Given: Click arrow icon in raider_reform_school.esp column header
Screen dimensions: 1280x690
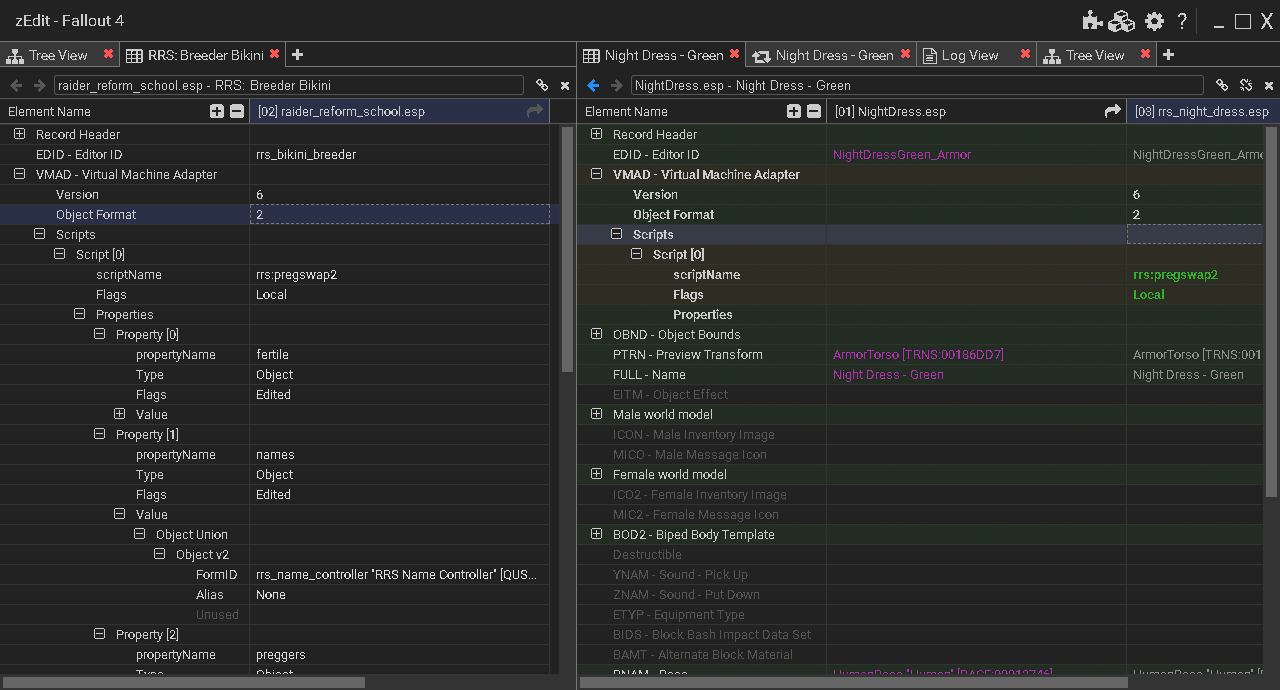Looking at the screenshot, I should click(x=535, y=111).
